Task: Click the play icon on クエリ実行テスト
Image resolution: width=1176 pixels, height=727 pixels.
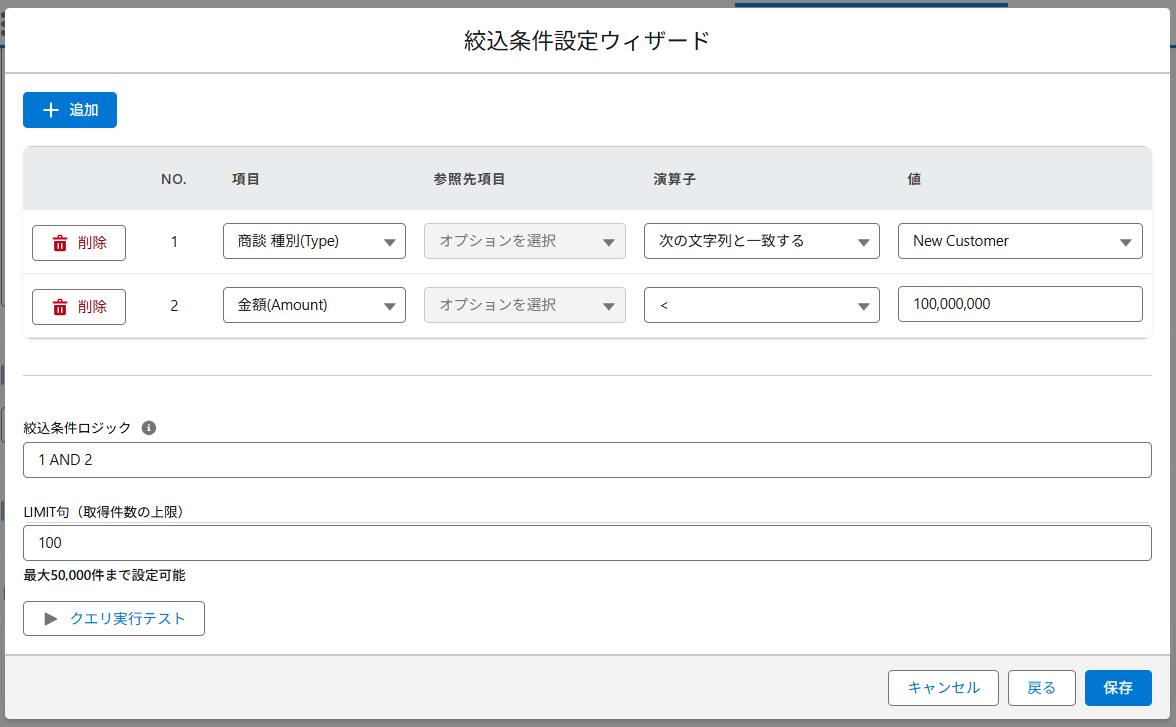Action: pyautogui.click(x=51, y=619)
